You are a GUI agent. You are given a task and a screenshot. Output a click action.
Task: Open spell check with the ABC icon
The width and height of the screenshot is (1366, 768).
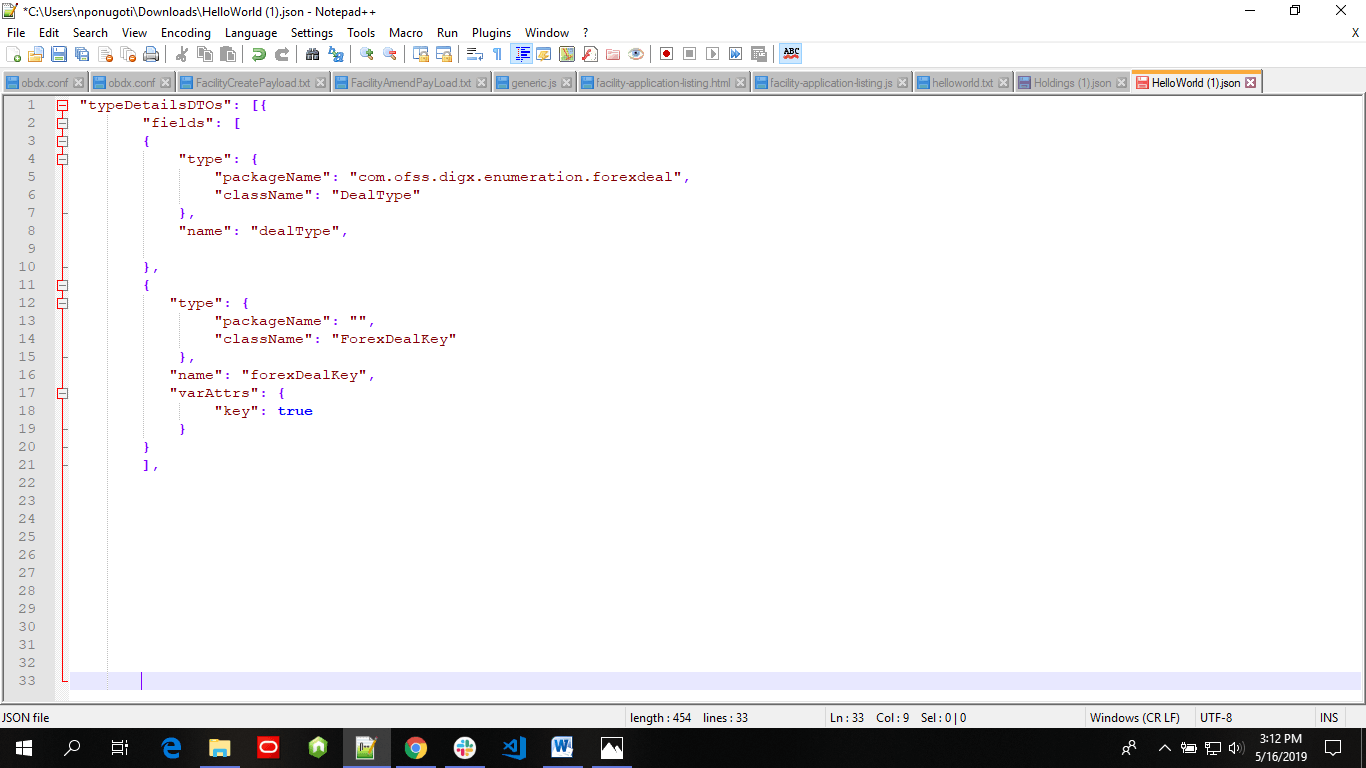(x=791, y=53)
